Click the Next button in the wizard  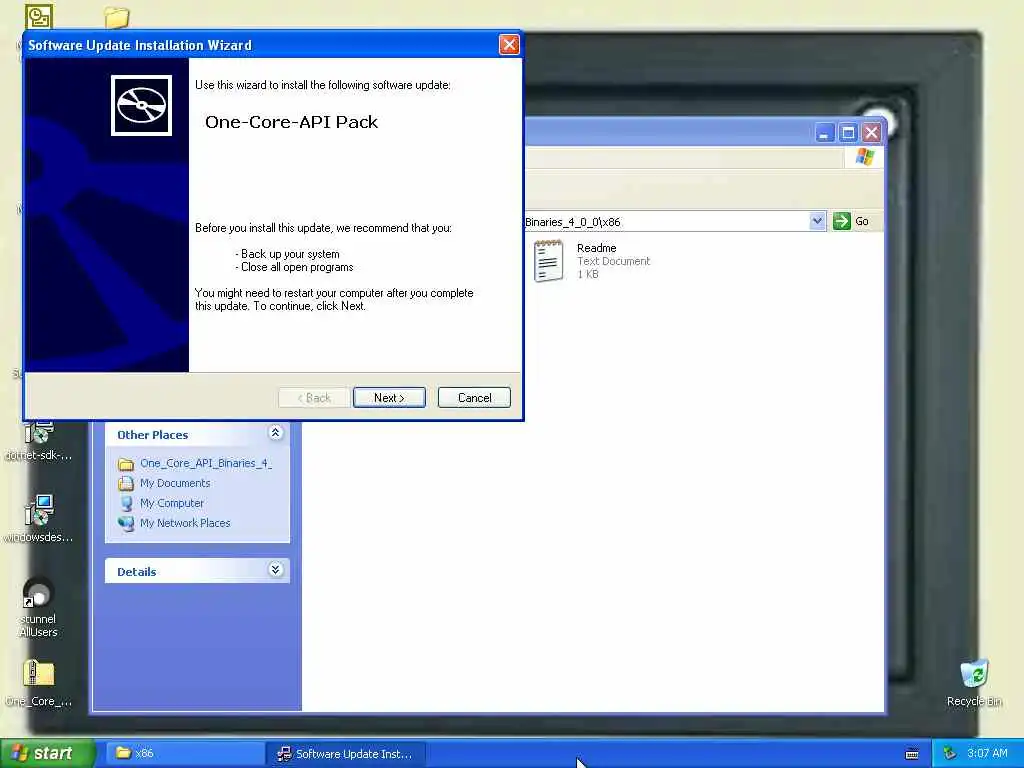[389, 398]
